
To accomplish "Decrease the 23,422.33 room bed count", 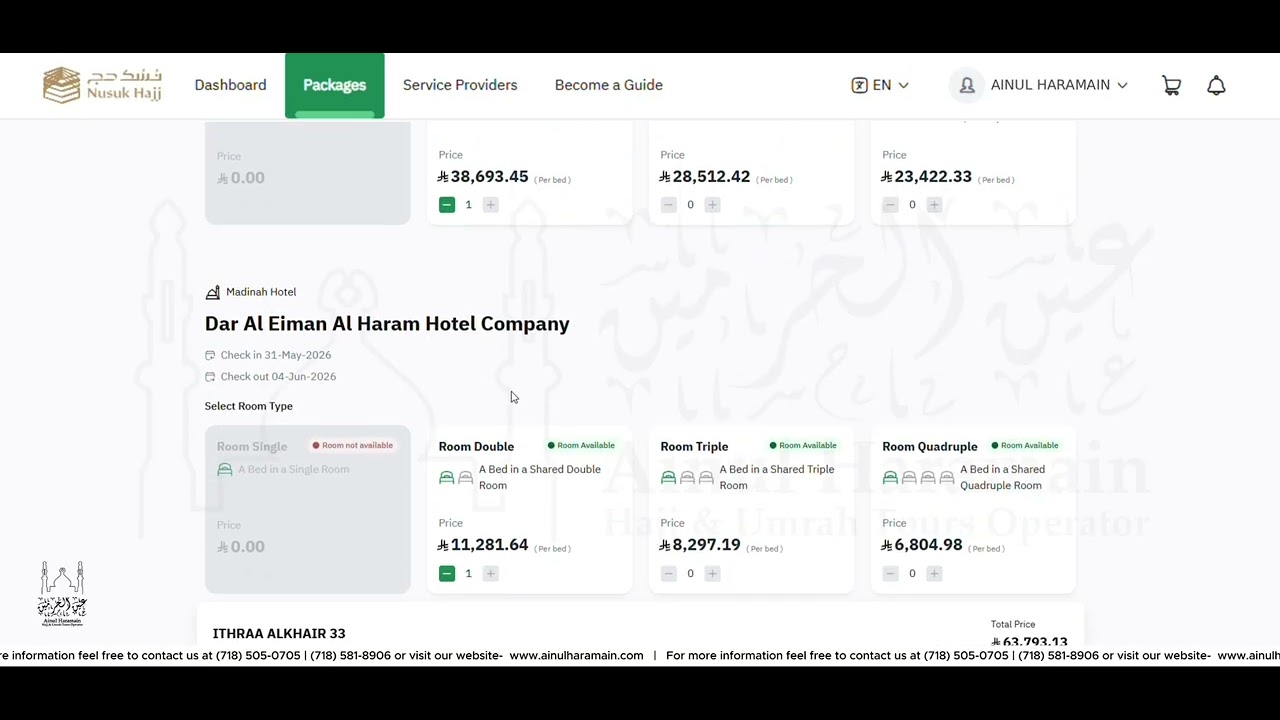I will pos(891,204).
